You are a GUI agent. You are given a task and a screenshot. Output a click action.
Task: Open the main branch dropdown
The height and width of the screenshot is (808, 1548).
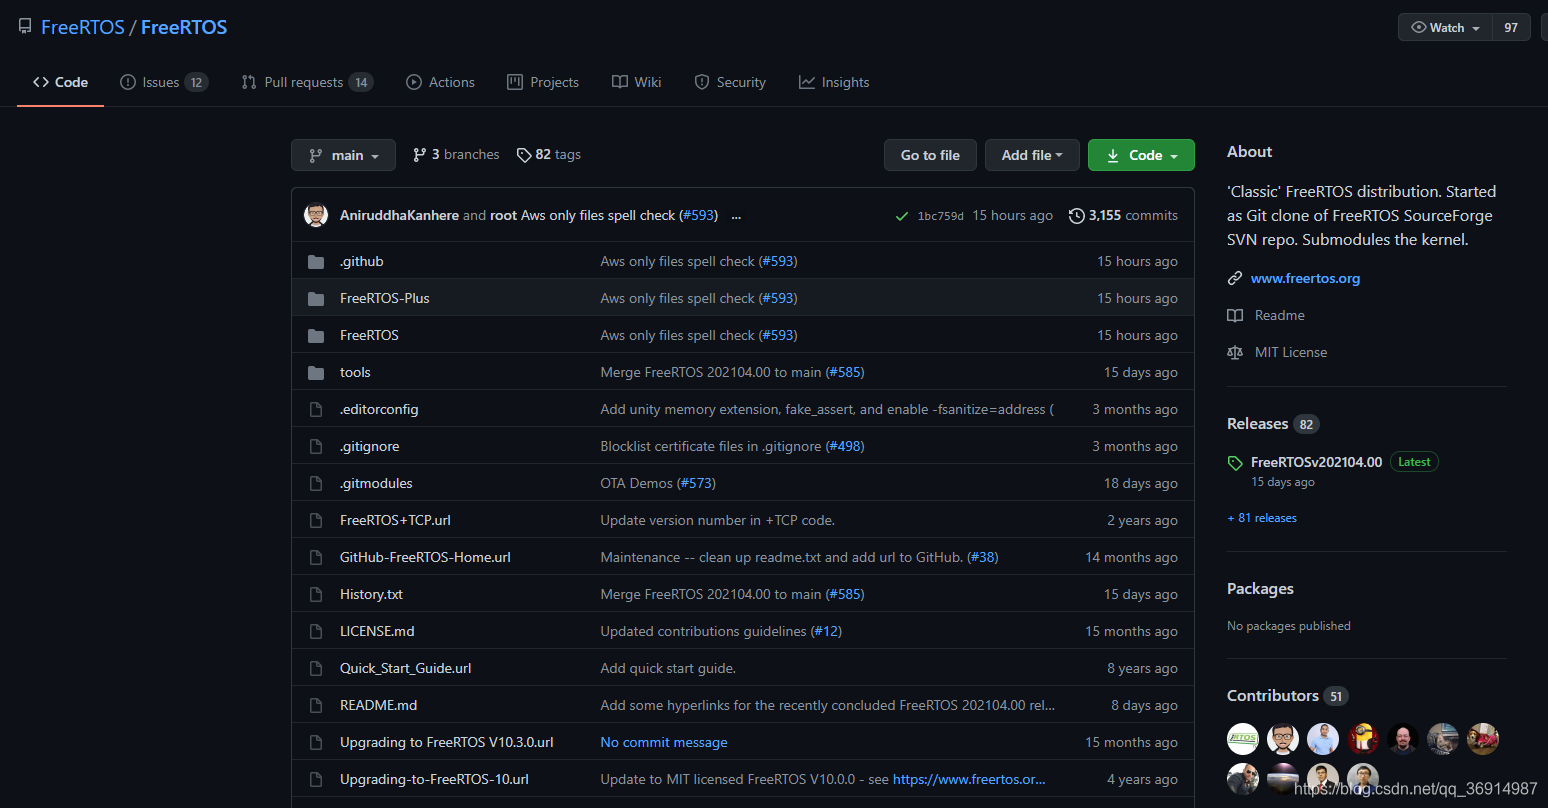[x=343, y=155]
